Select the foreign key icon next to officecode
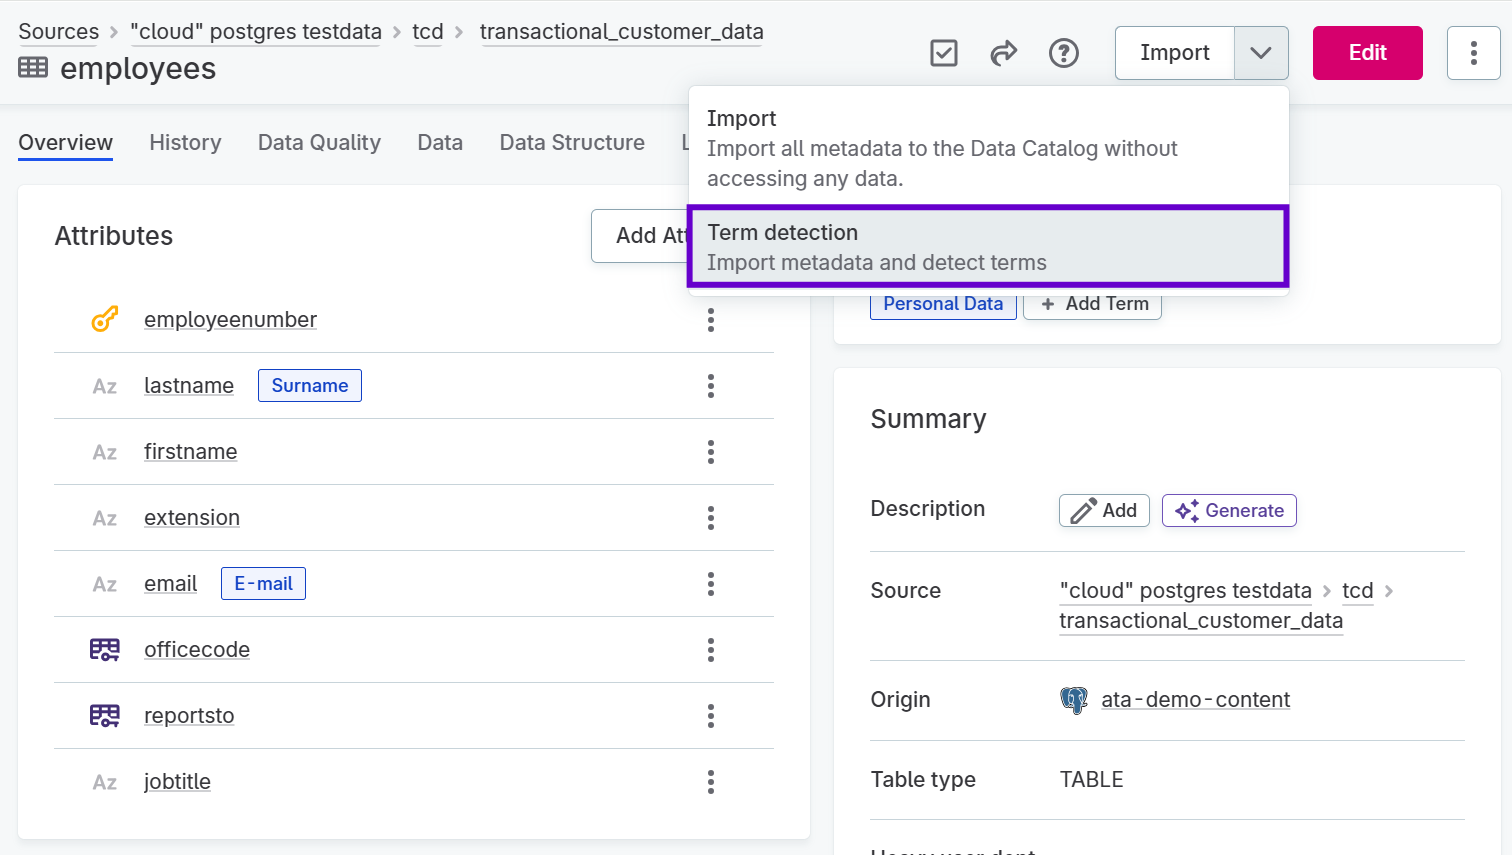The width and height of the screenshot is (1512, 855). [104, 649]
